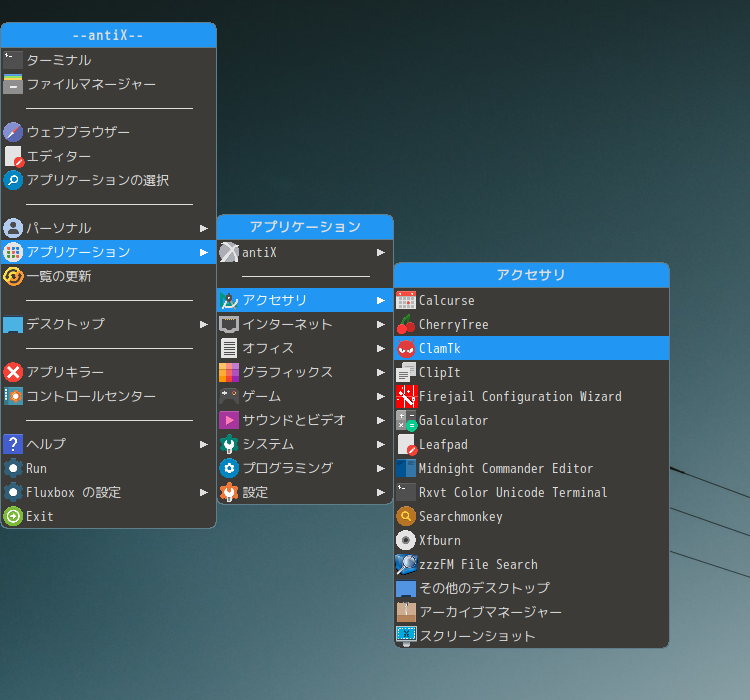This screenshot has width=750, height=700.
Task: Click the file manager icon beside ファイルマネージャー
Action: (13, 84)
